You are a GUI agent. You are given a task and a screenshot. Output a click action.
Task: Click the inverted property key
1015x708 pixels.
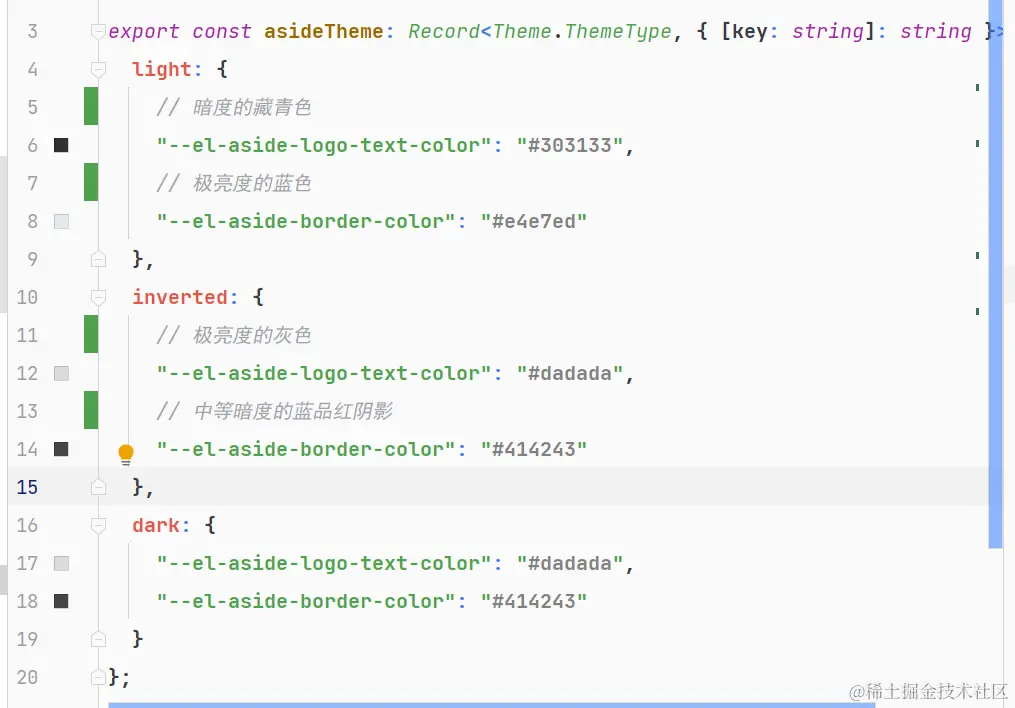[x=180, y=297]
